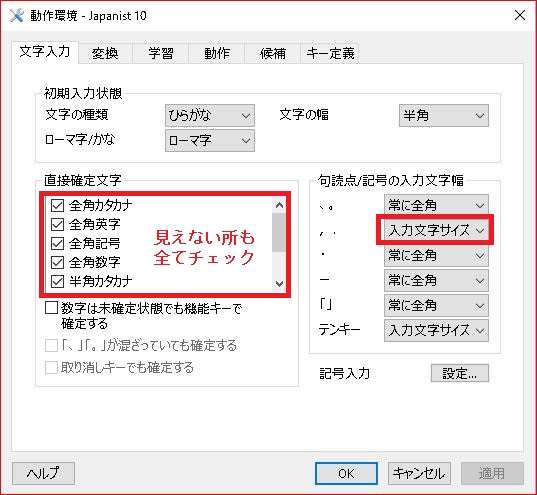The image size is (537, 495).
Task: Confirm with the OK button
Action: pos(346,473)
